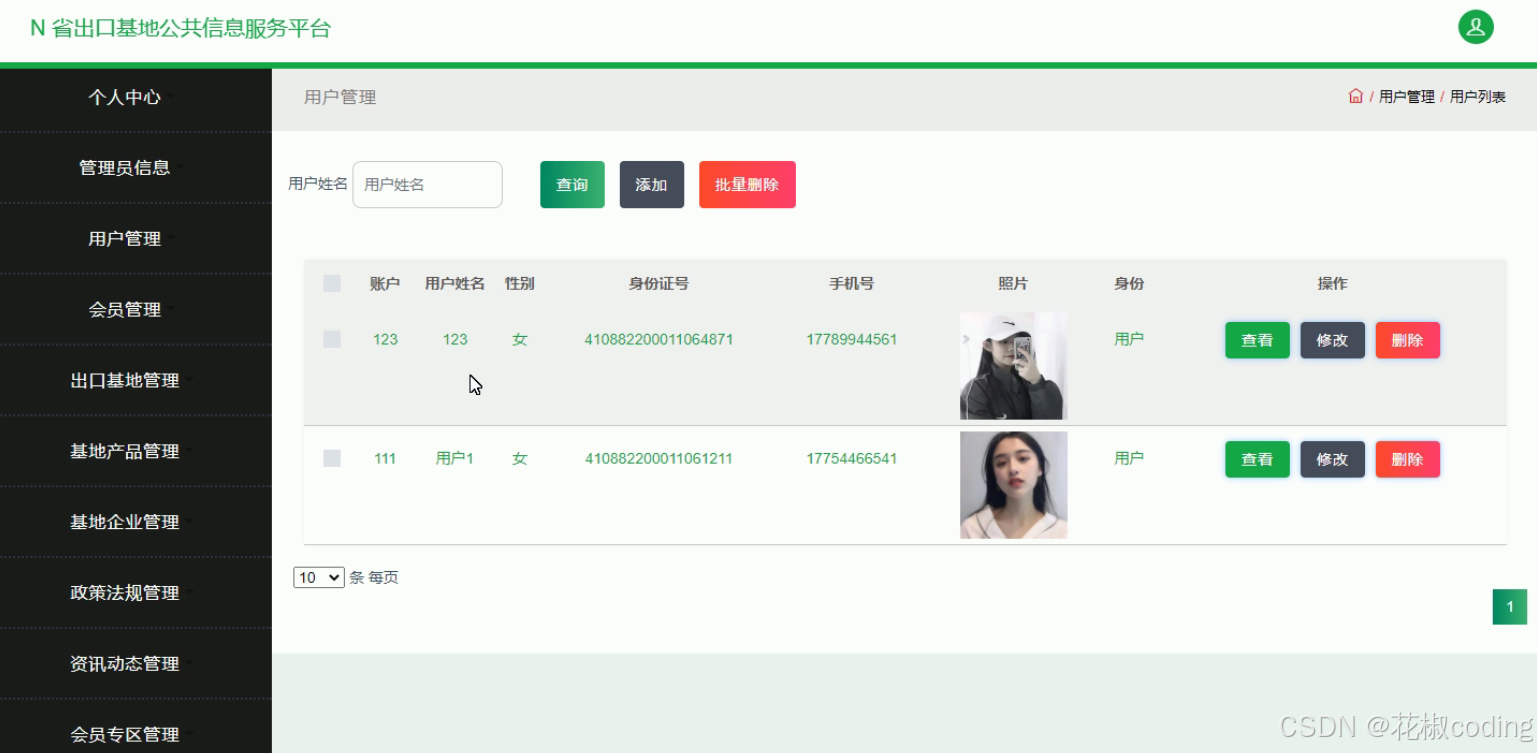Click user name cell 用户1

(455, 458)
